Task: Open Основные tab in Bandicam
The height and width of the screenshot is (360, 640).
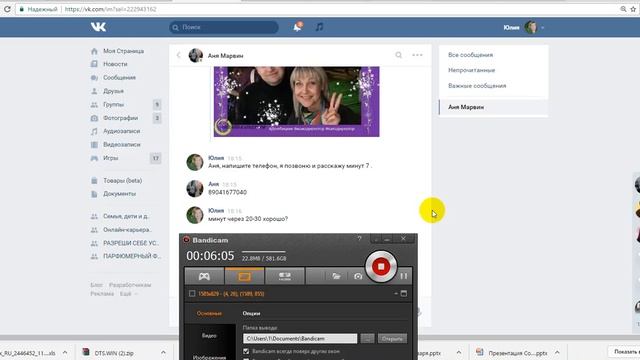Action: pos(209,313)
